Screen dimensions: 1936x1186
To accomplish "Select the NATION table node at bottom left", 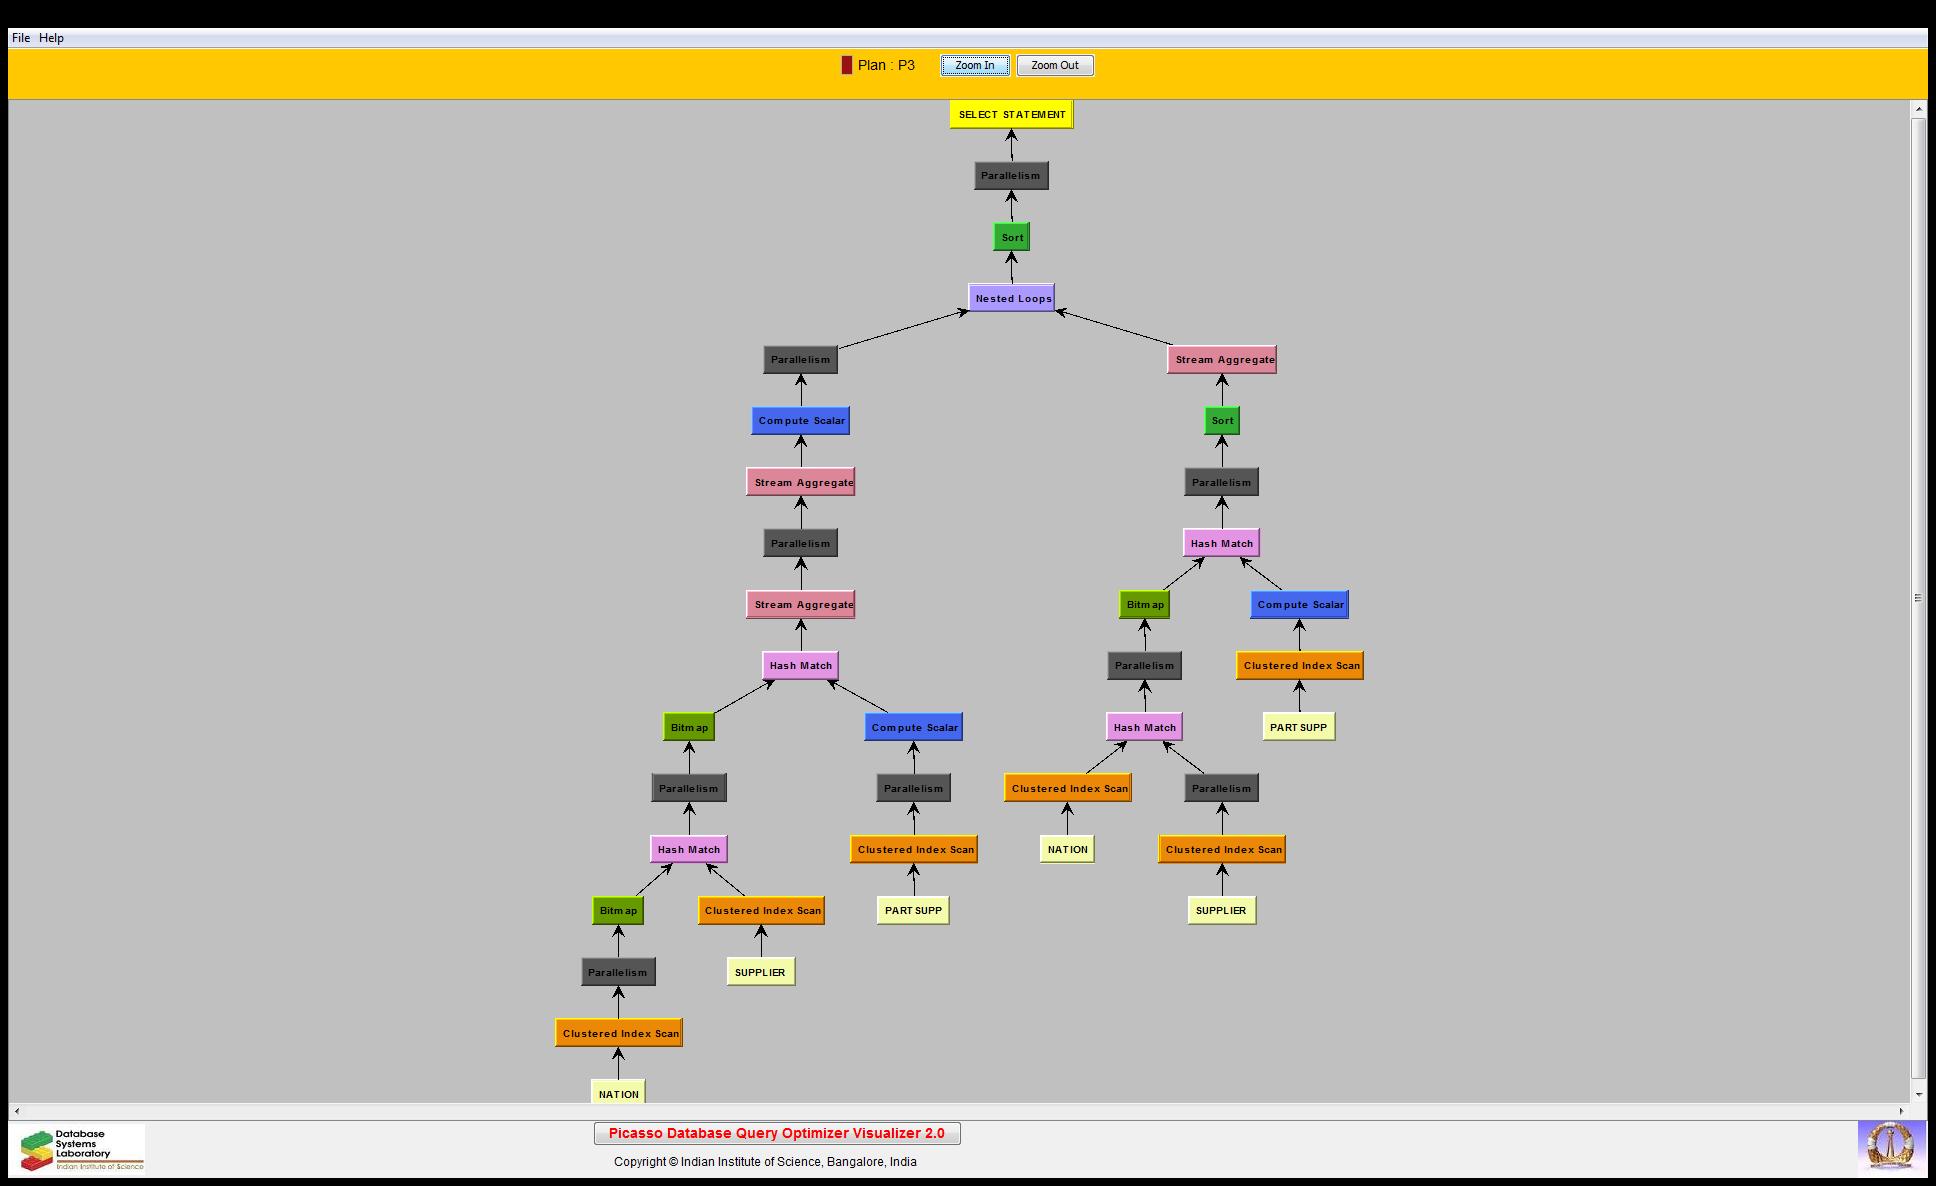I will coord(618,1093).
